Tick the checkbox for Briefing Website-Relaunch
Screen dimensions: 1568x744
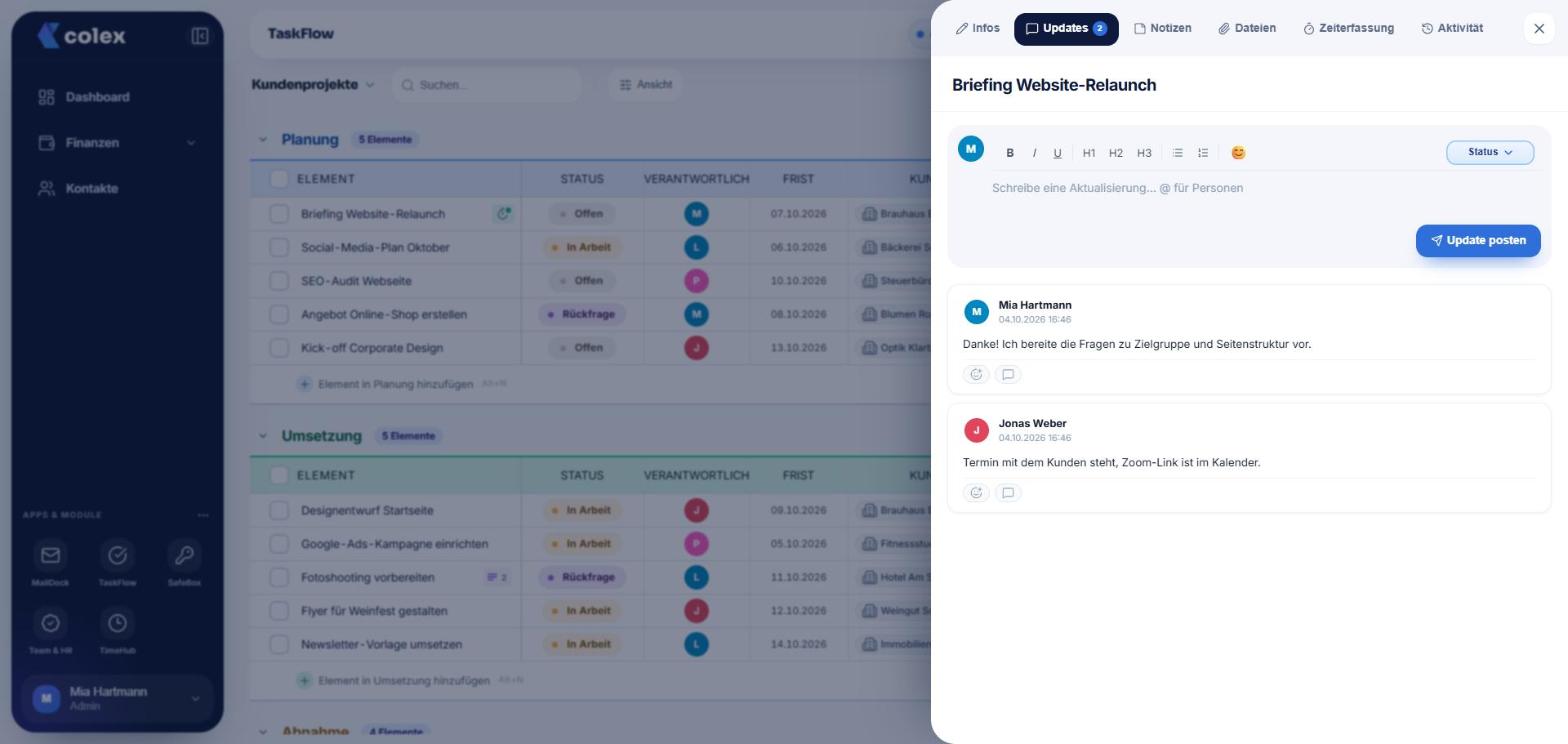point(279,214)
